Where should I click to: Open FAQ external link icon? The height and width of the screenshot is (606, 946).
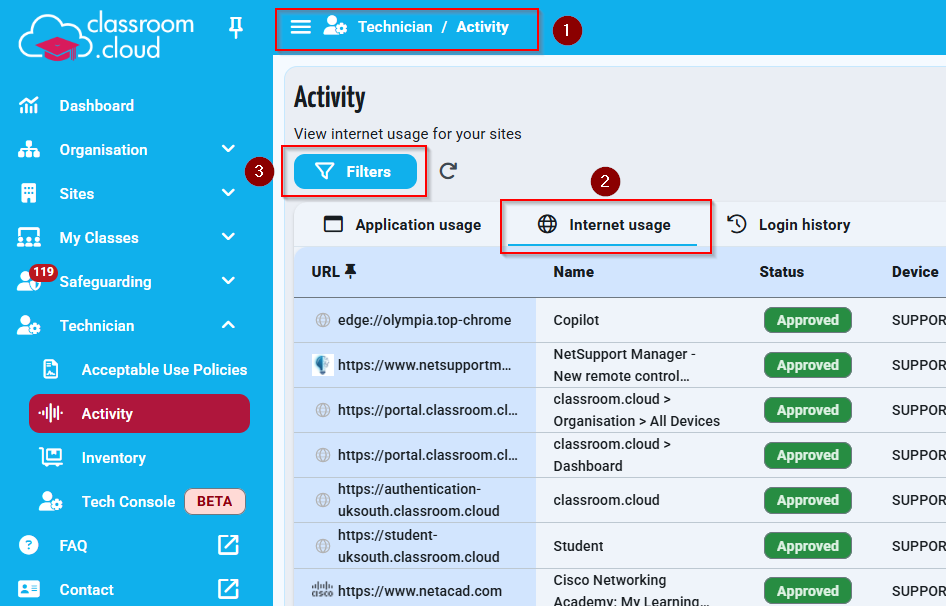[x=228, y=545]
